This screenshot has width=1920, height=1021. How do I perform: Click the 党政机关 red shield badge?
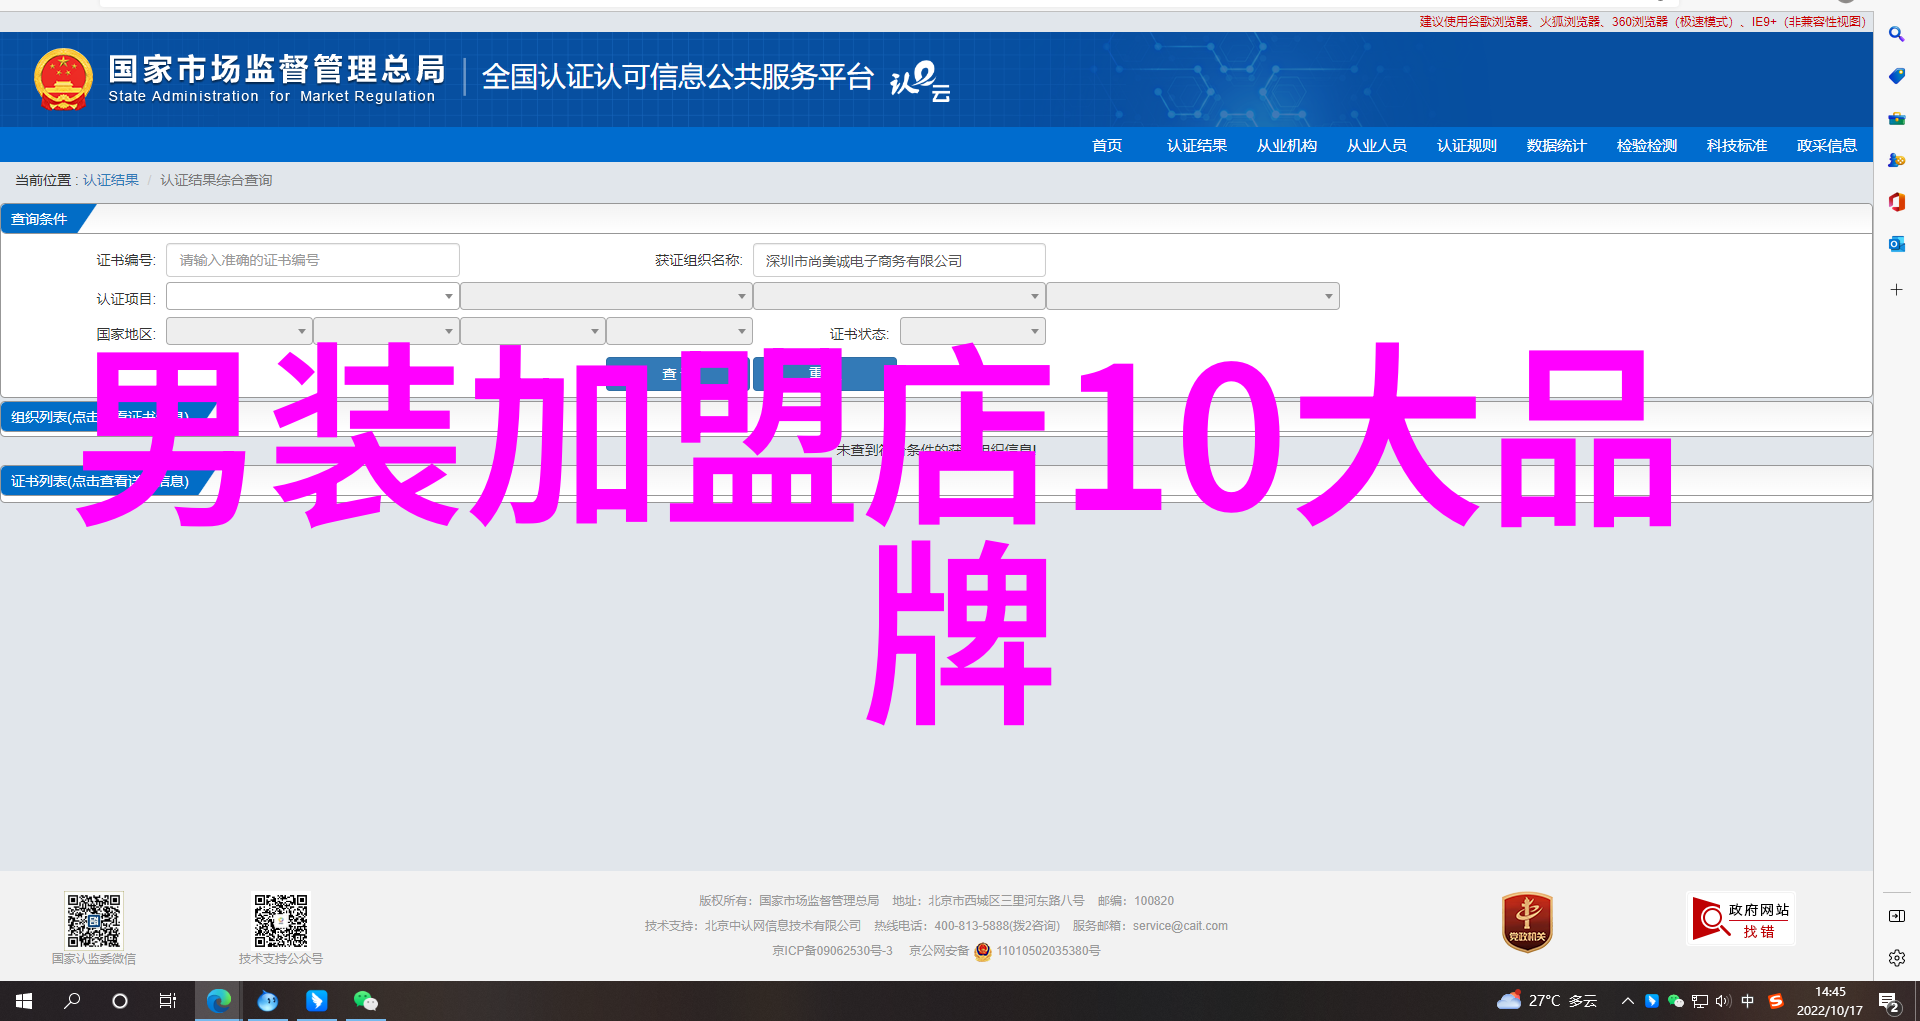(x=1527, y=922)
